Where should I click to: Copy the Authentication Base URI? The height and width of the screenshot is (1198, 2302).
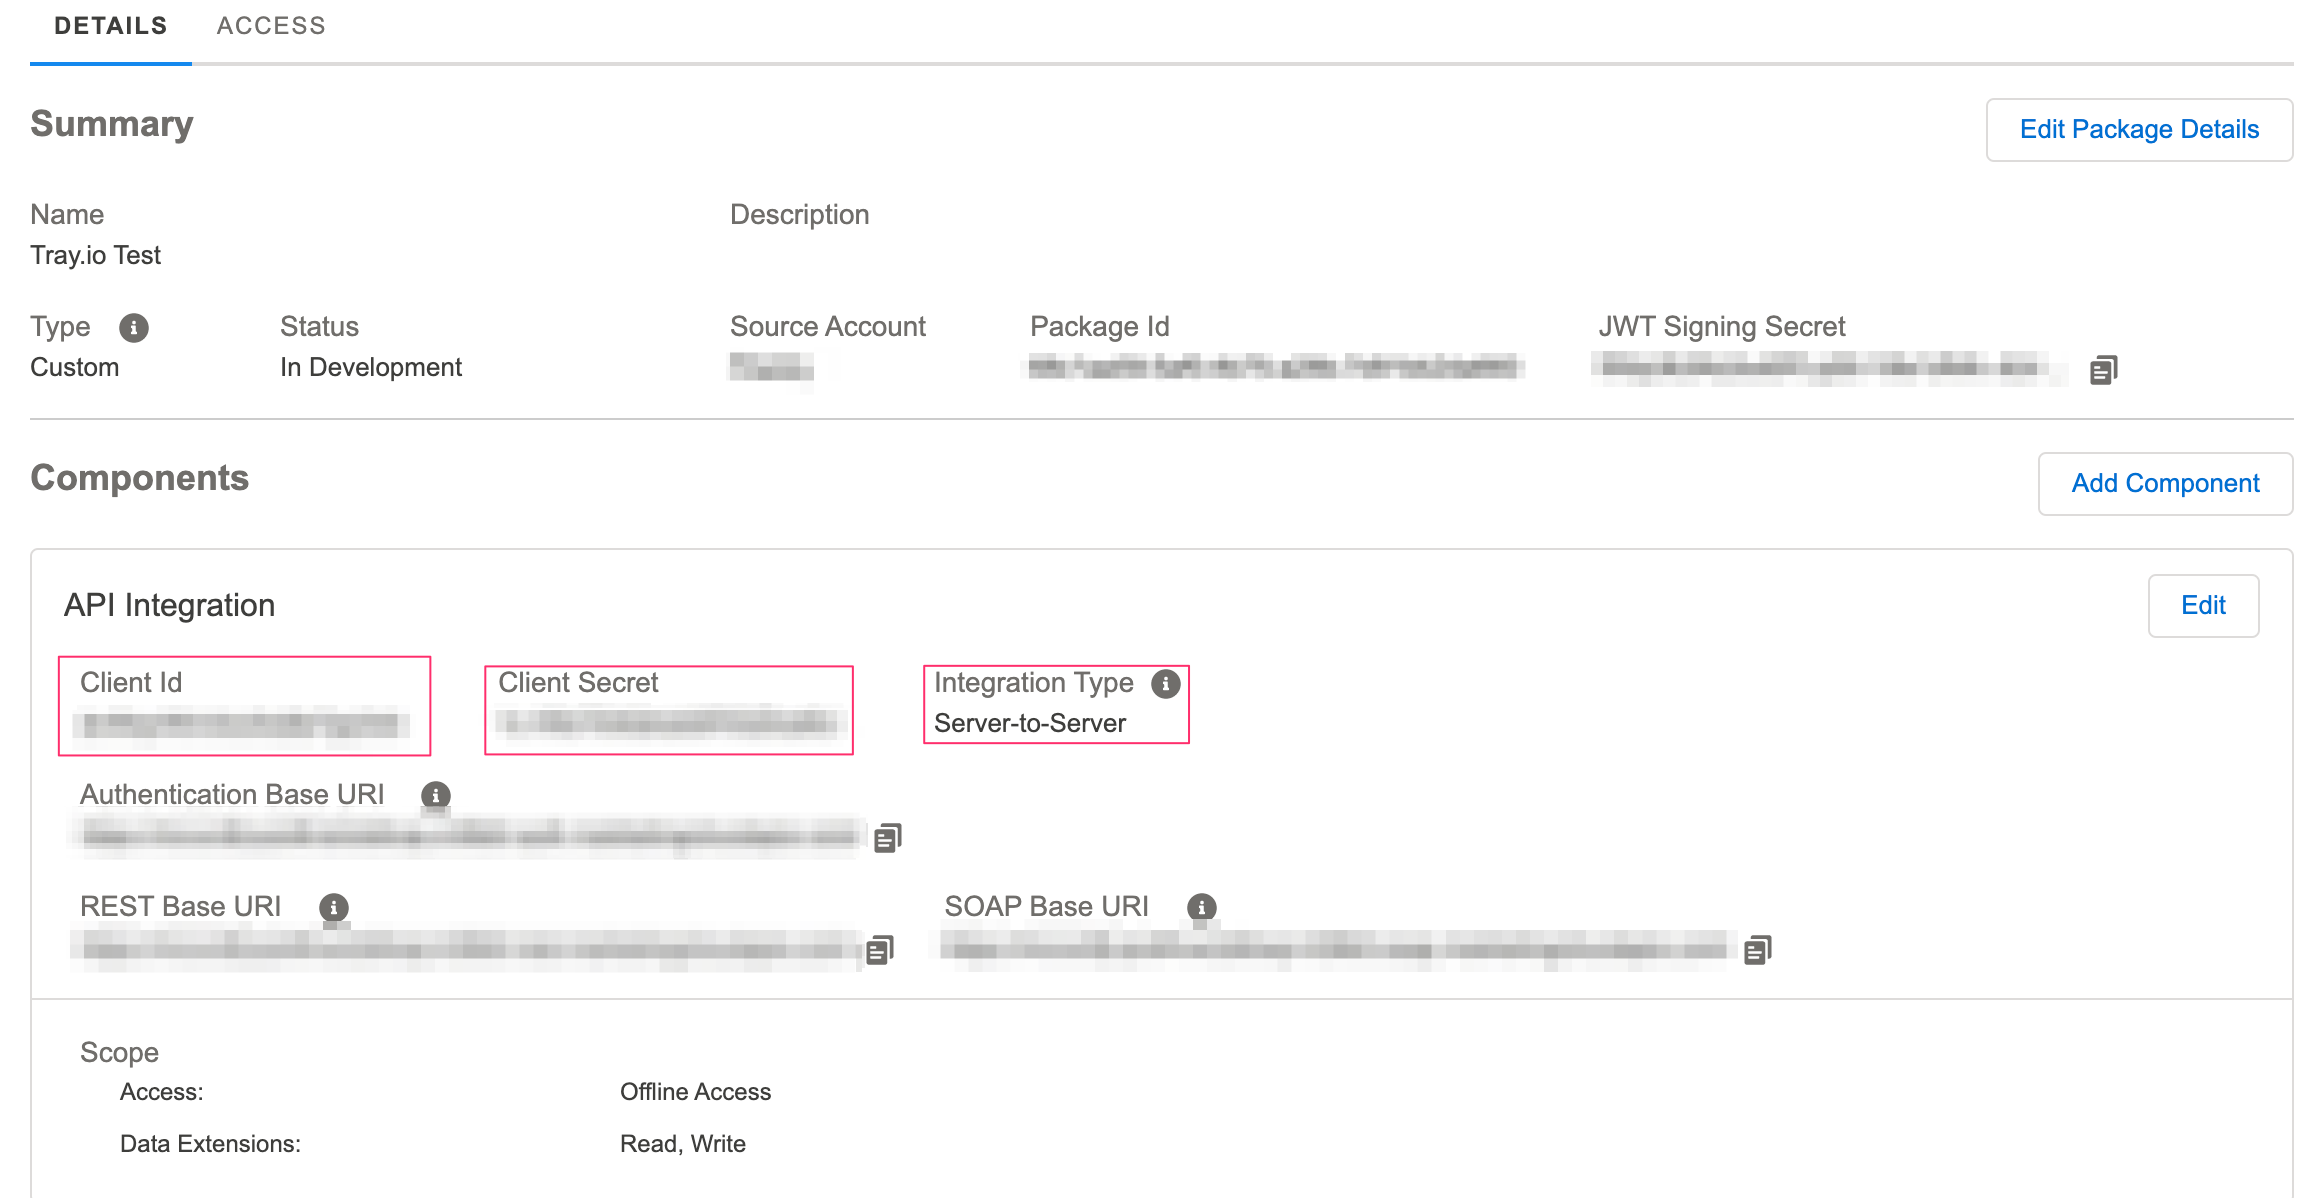click(x=886, y=837)
